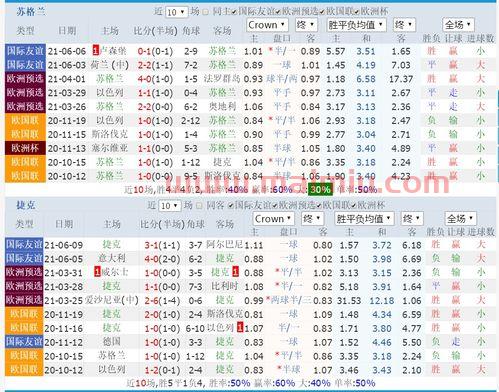Open 全场 dropdown in 捷克 section
Viewport: 499px width, 392px height.
pyautogui.click(x=460, y=219)
